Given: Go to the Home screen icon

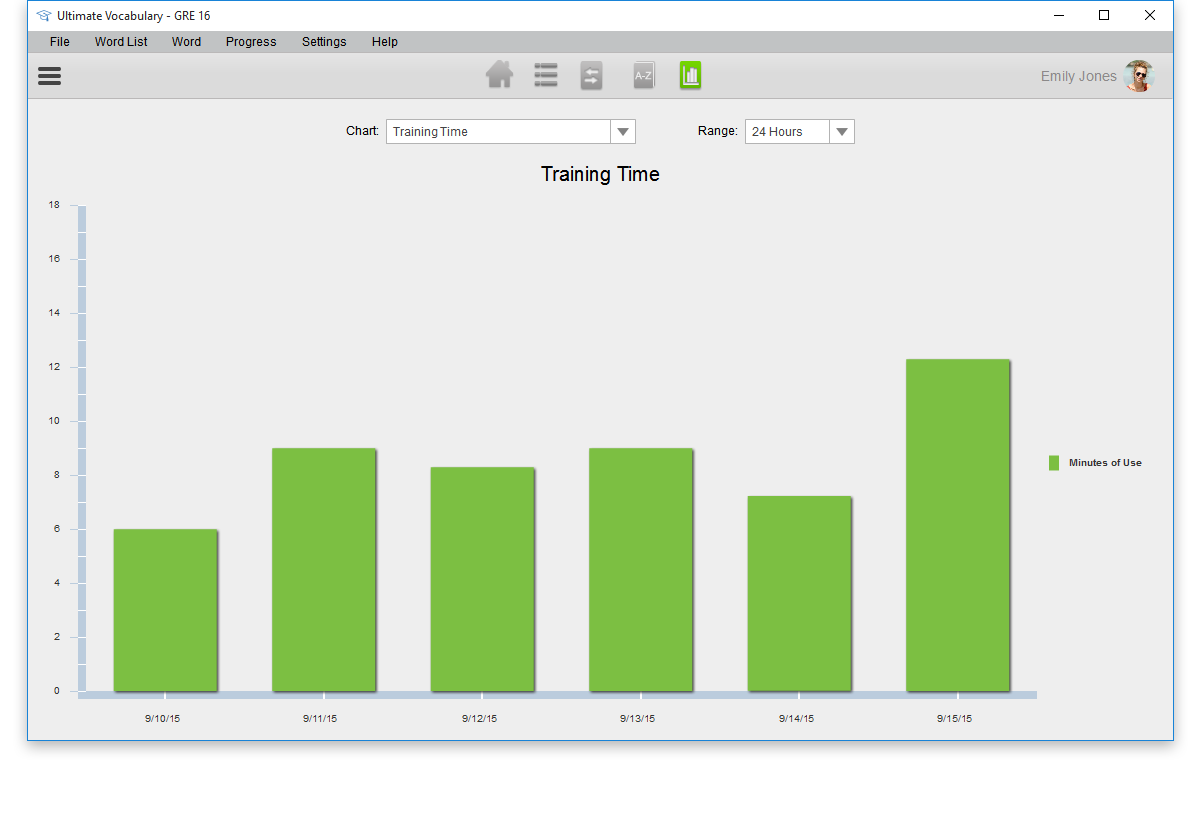Looking at the screenshot, I should click(x=499, y=76).
